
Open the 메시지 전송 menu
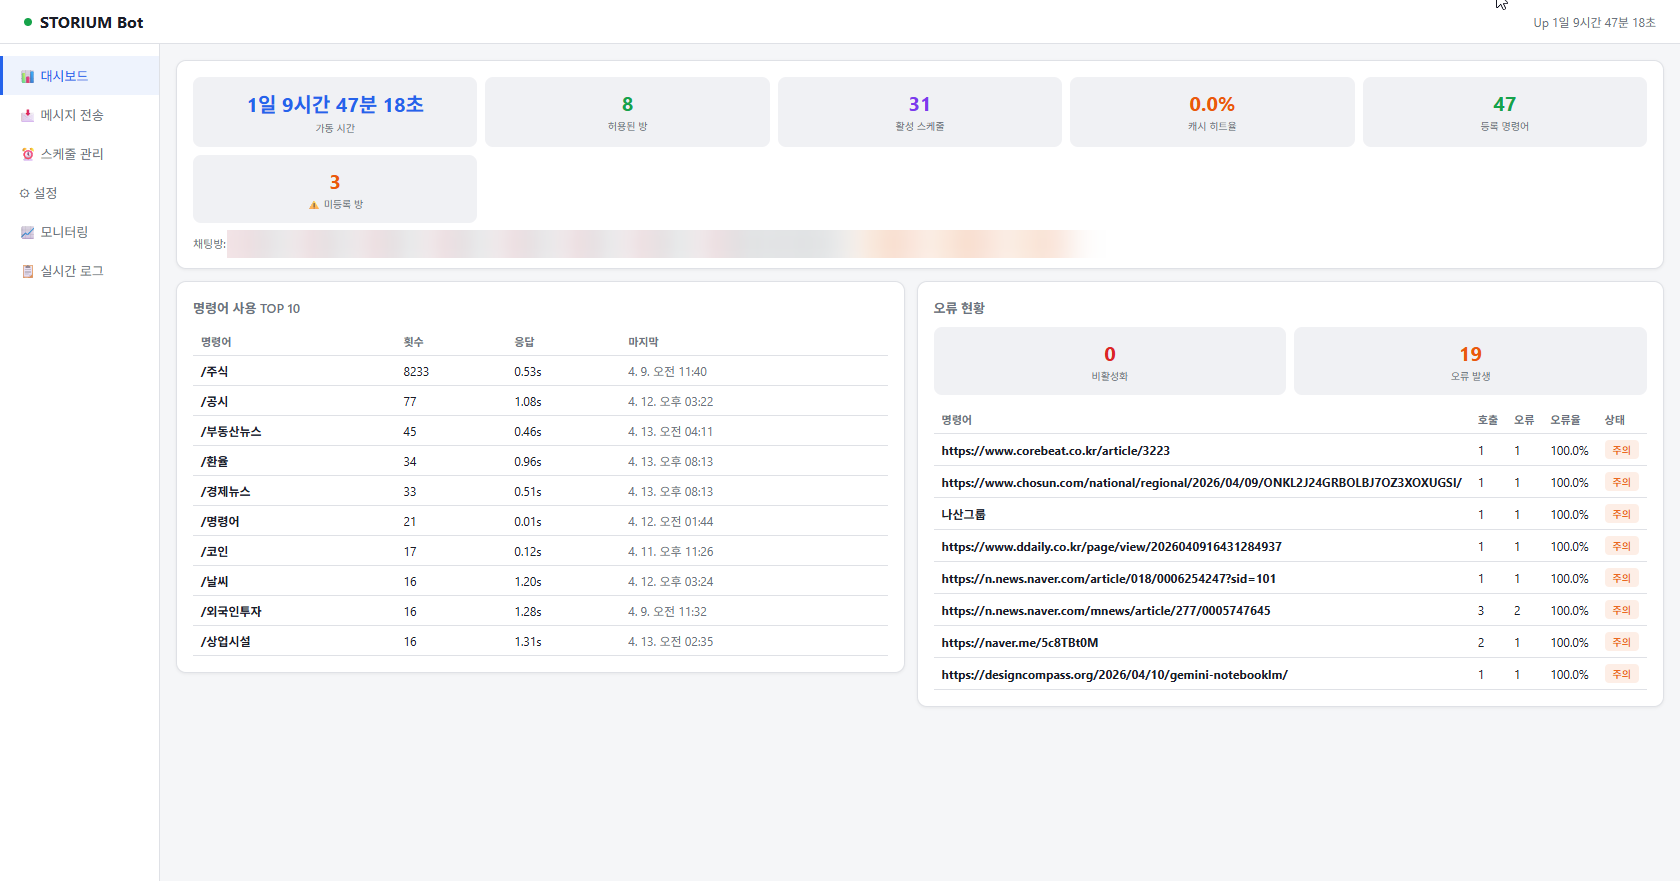[71, 116]
